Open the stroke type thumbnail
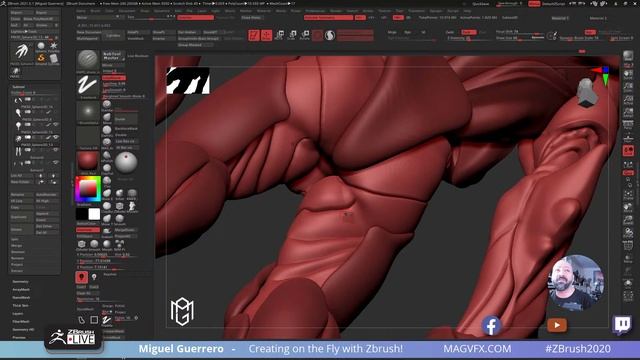The width and height of the screenshot is (640, 360). pos(87,86)
